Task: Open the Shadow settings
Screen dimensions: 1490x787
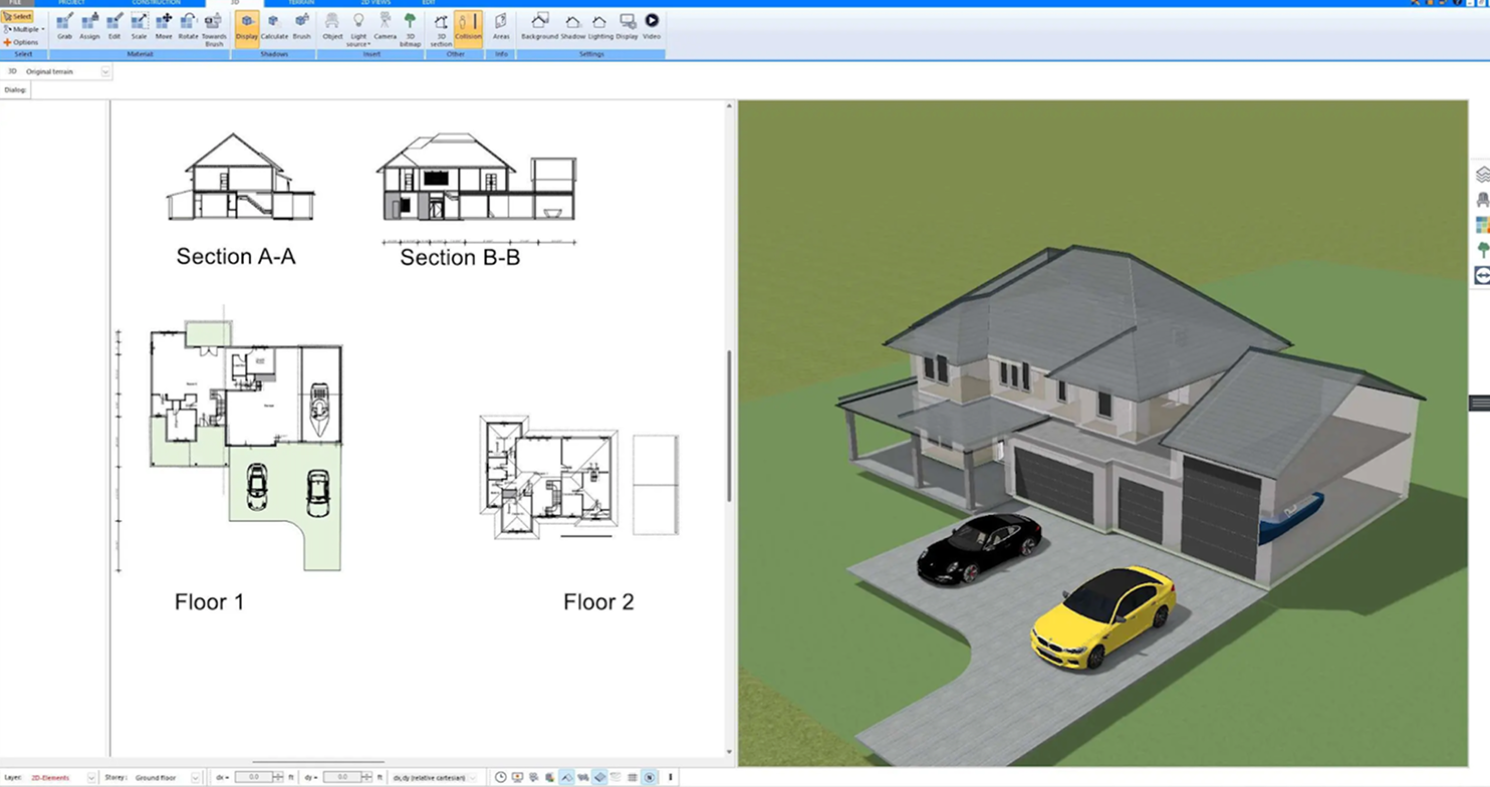Action: 573,26
